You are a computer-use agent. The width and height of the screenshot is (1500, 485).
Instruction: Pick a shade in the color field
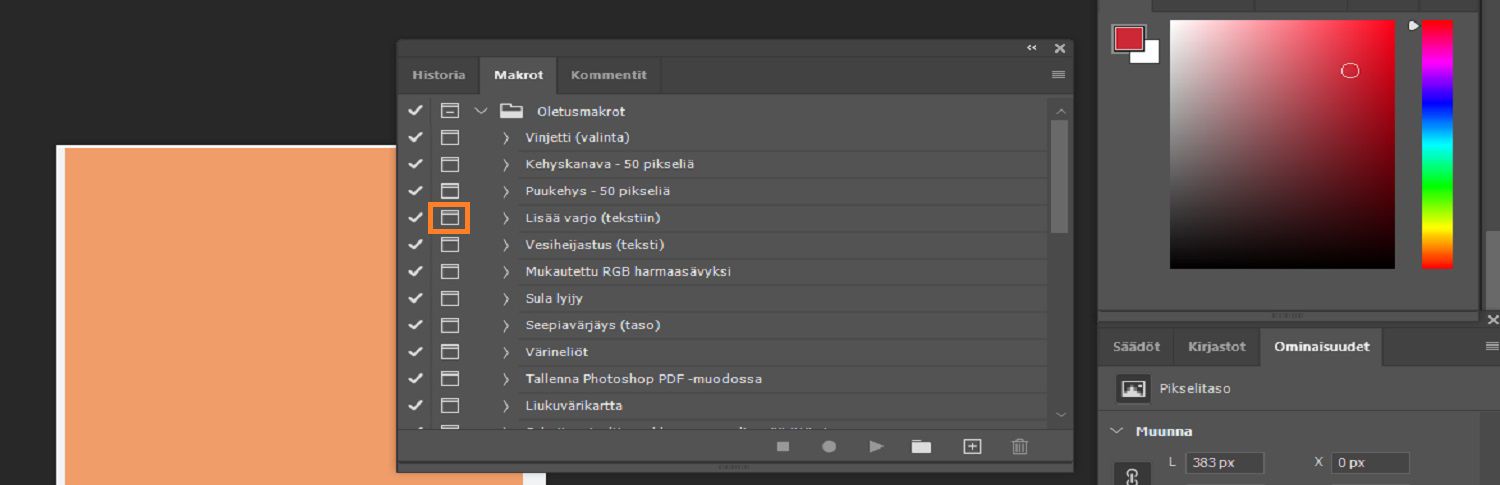[x=1282, y=144]
